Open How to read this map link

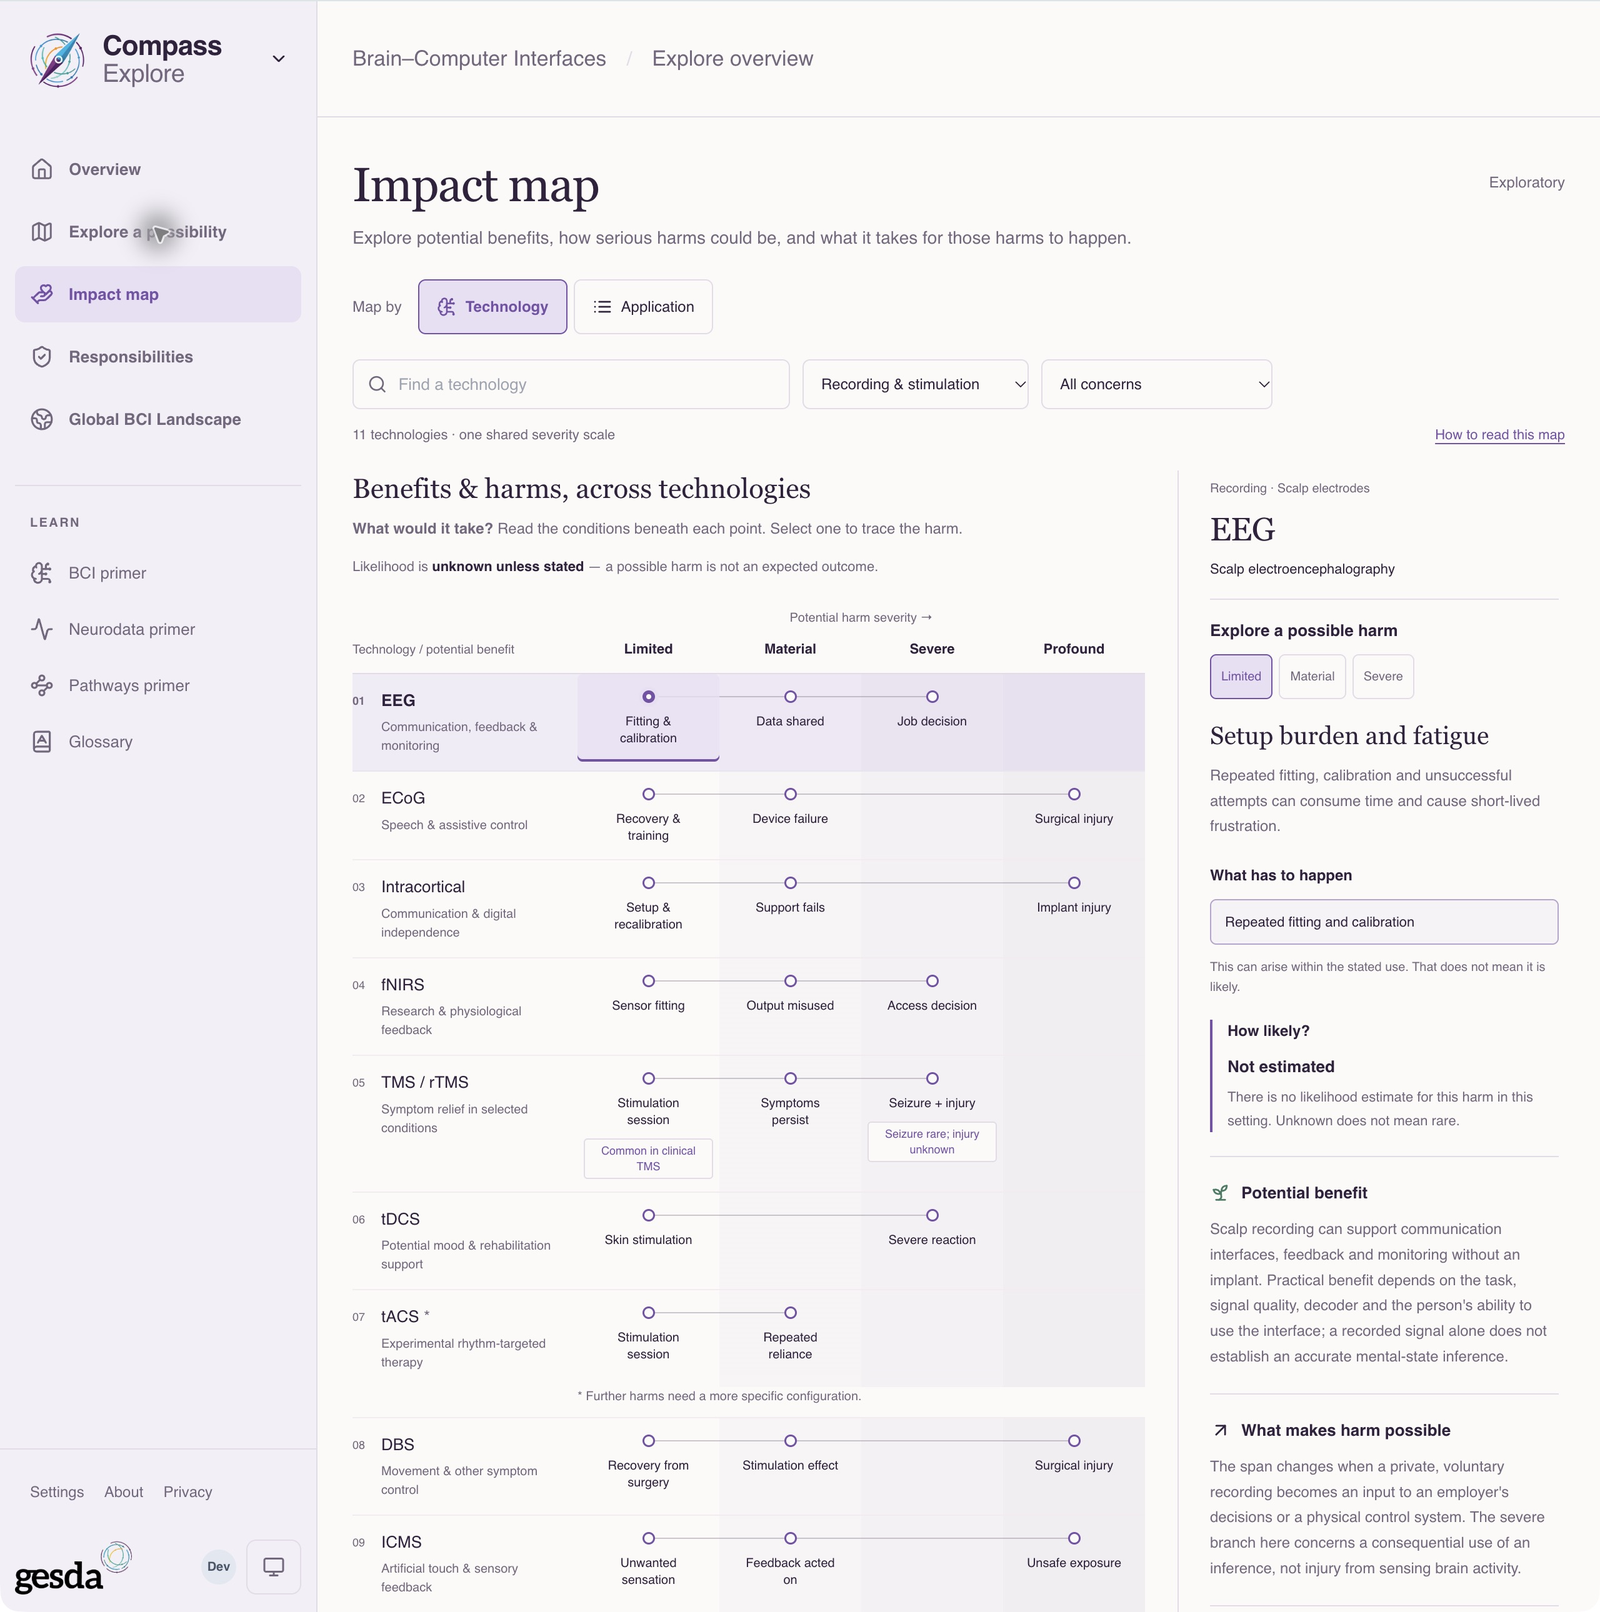(x=1500, y=435)
